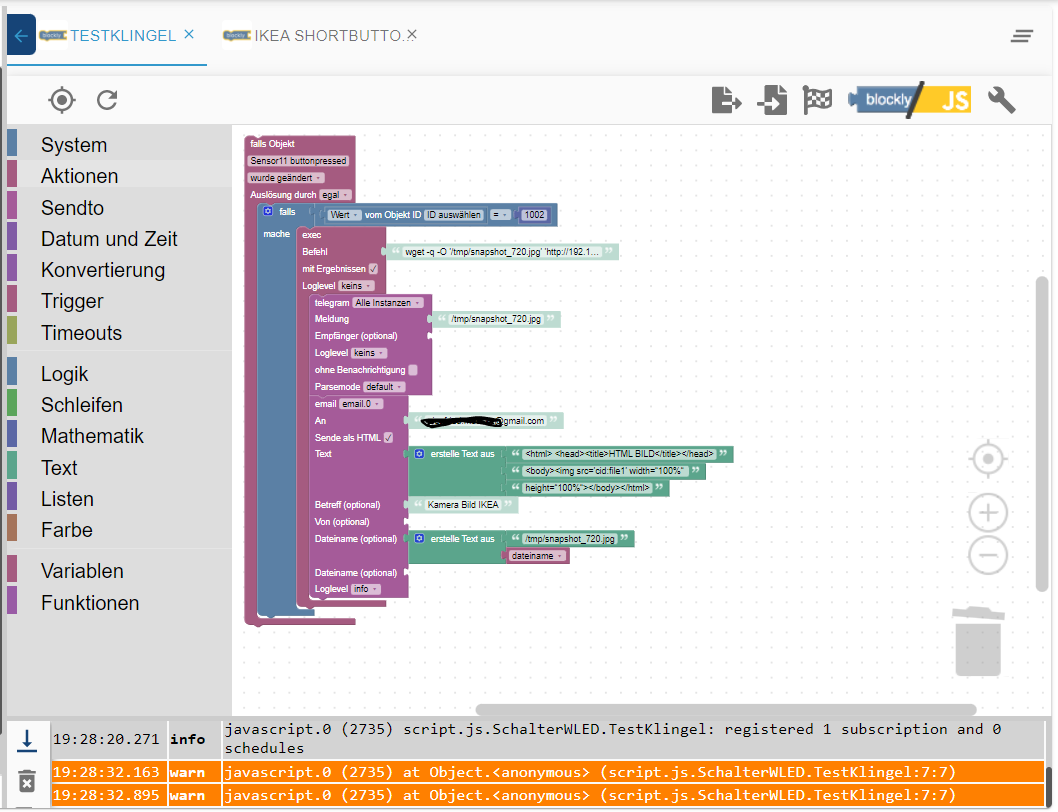This screenshot has height=812, width=1058.
Task: Open the email Loglevel info dropdown
Action: tap(366, 589)
